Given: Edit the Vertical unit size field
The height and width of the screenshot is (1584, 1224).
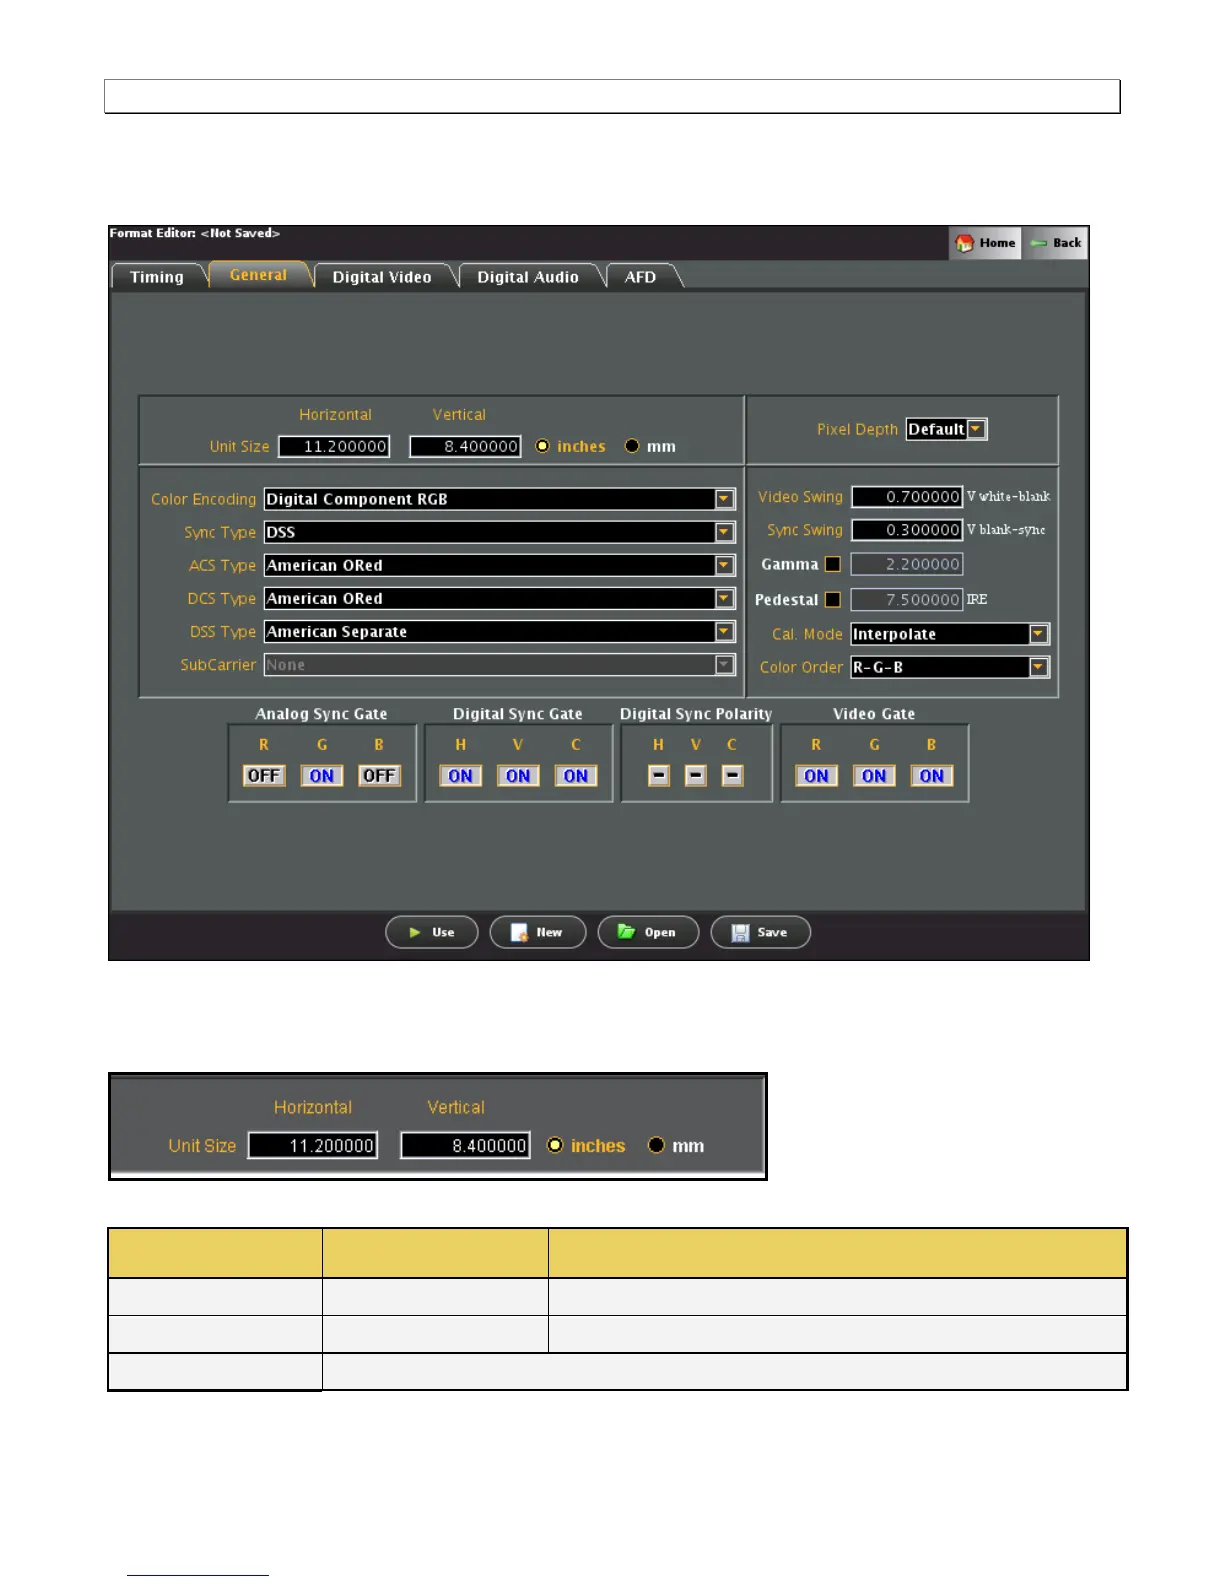Looking at the screenshot, I should tap(465, 446).
